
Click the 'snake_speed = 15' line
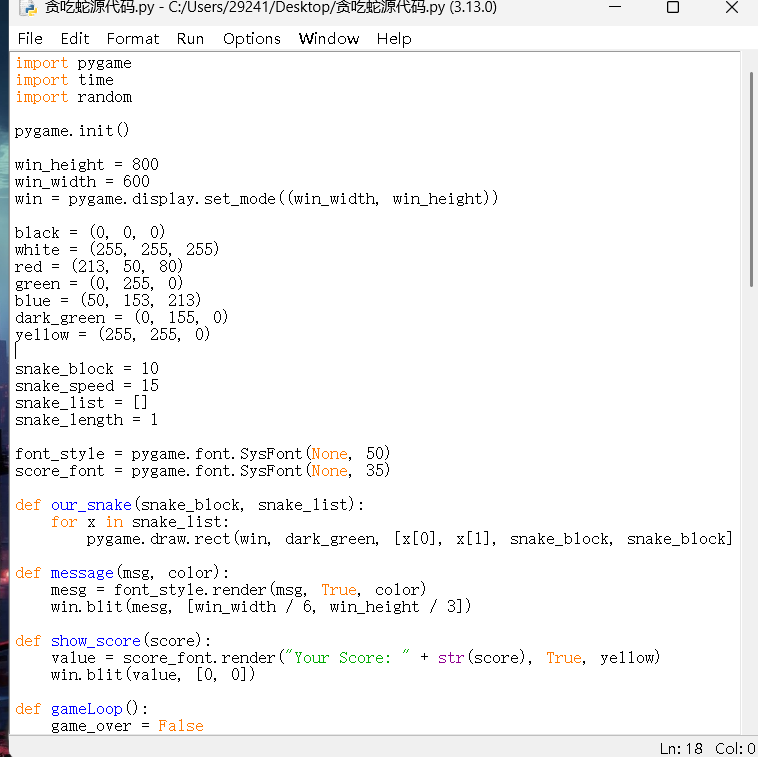pyautogui.click(x=87, y=386)
